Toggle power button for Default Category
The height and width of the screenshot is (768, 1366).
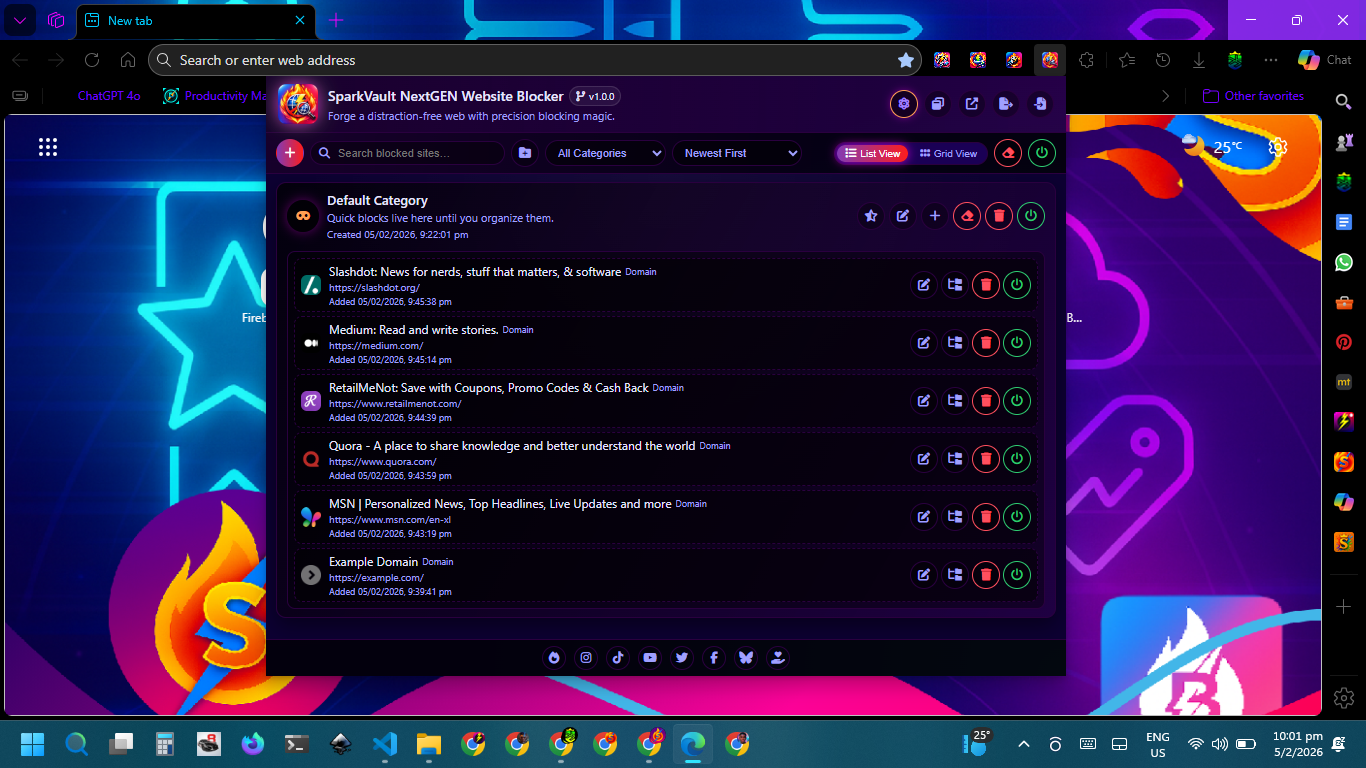(x=1031, y=216)
